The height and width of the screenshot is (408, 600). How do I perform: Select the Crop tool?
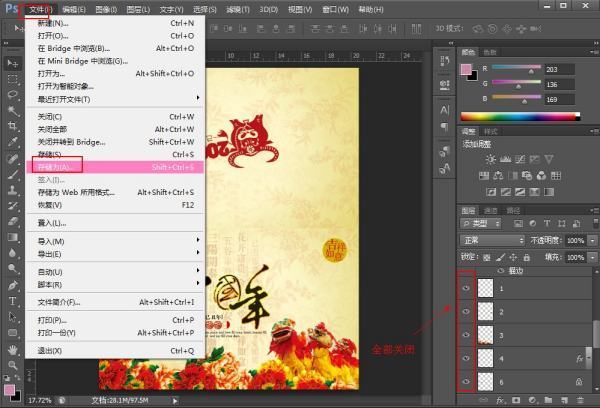13,126
